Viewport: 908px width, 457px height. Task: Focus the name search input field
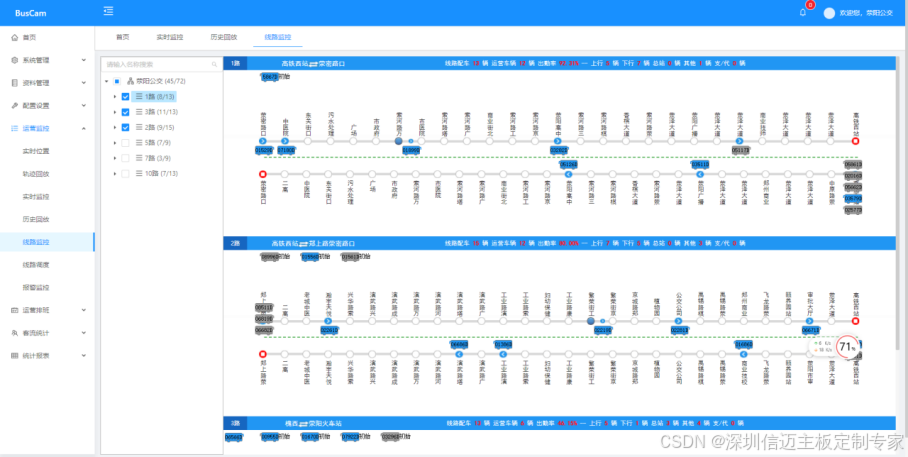click(x=155, y=64)
